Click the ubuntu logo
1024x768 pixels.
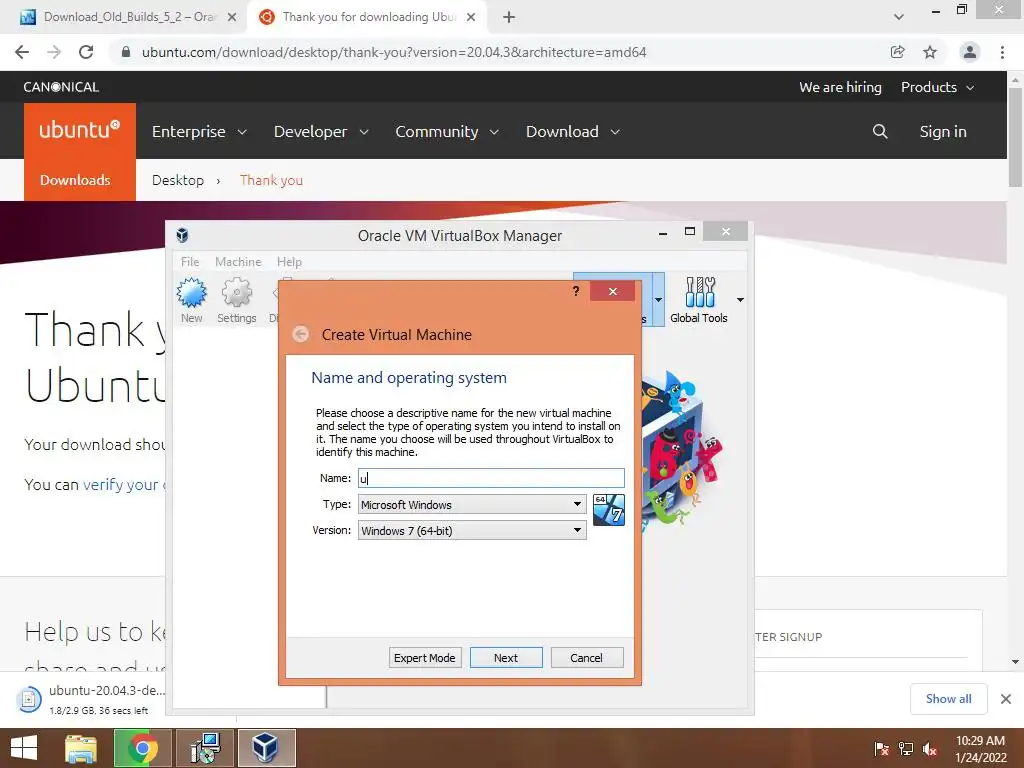(80, 129)
